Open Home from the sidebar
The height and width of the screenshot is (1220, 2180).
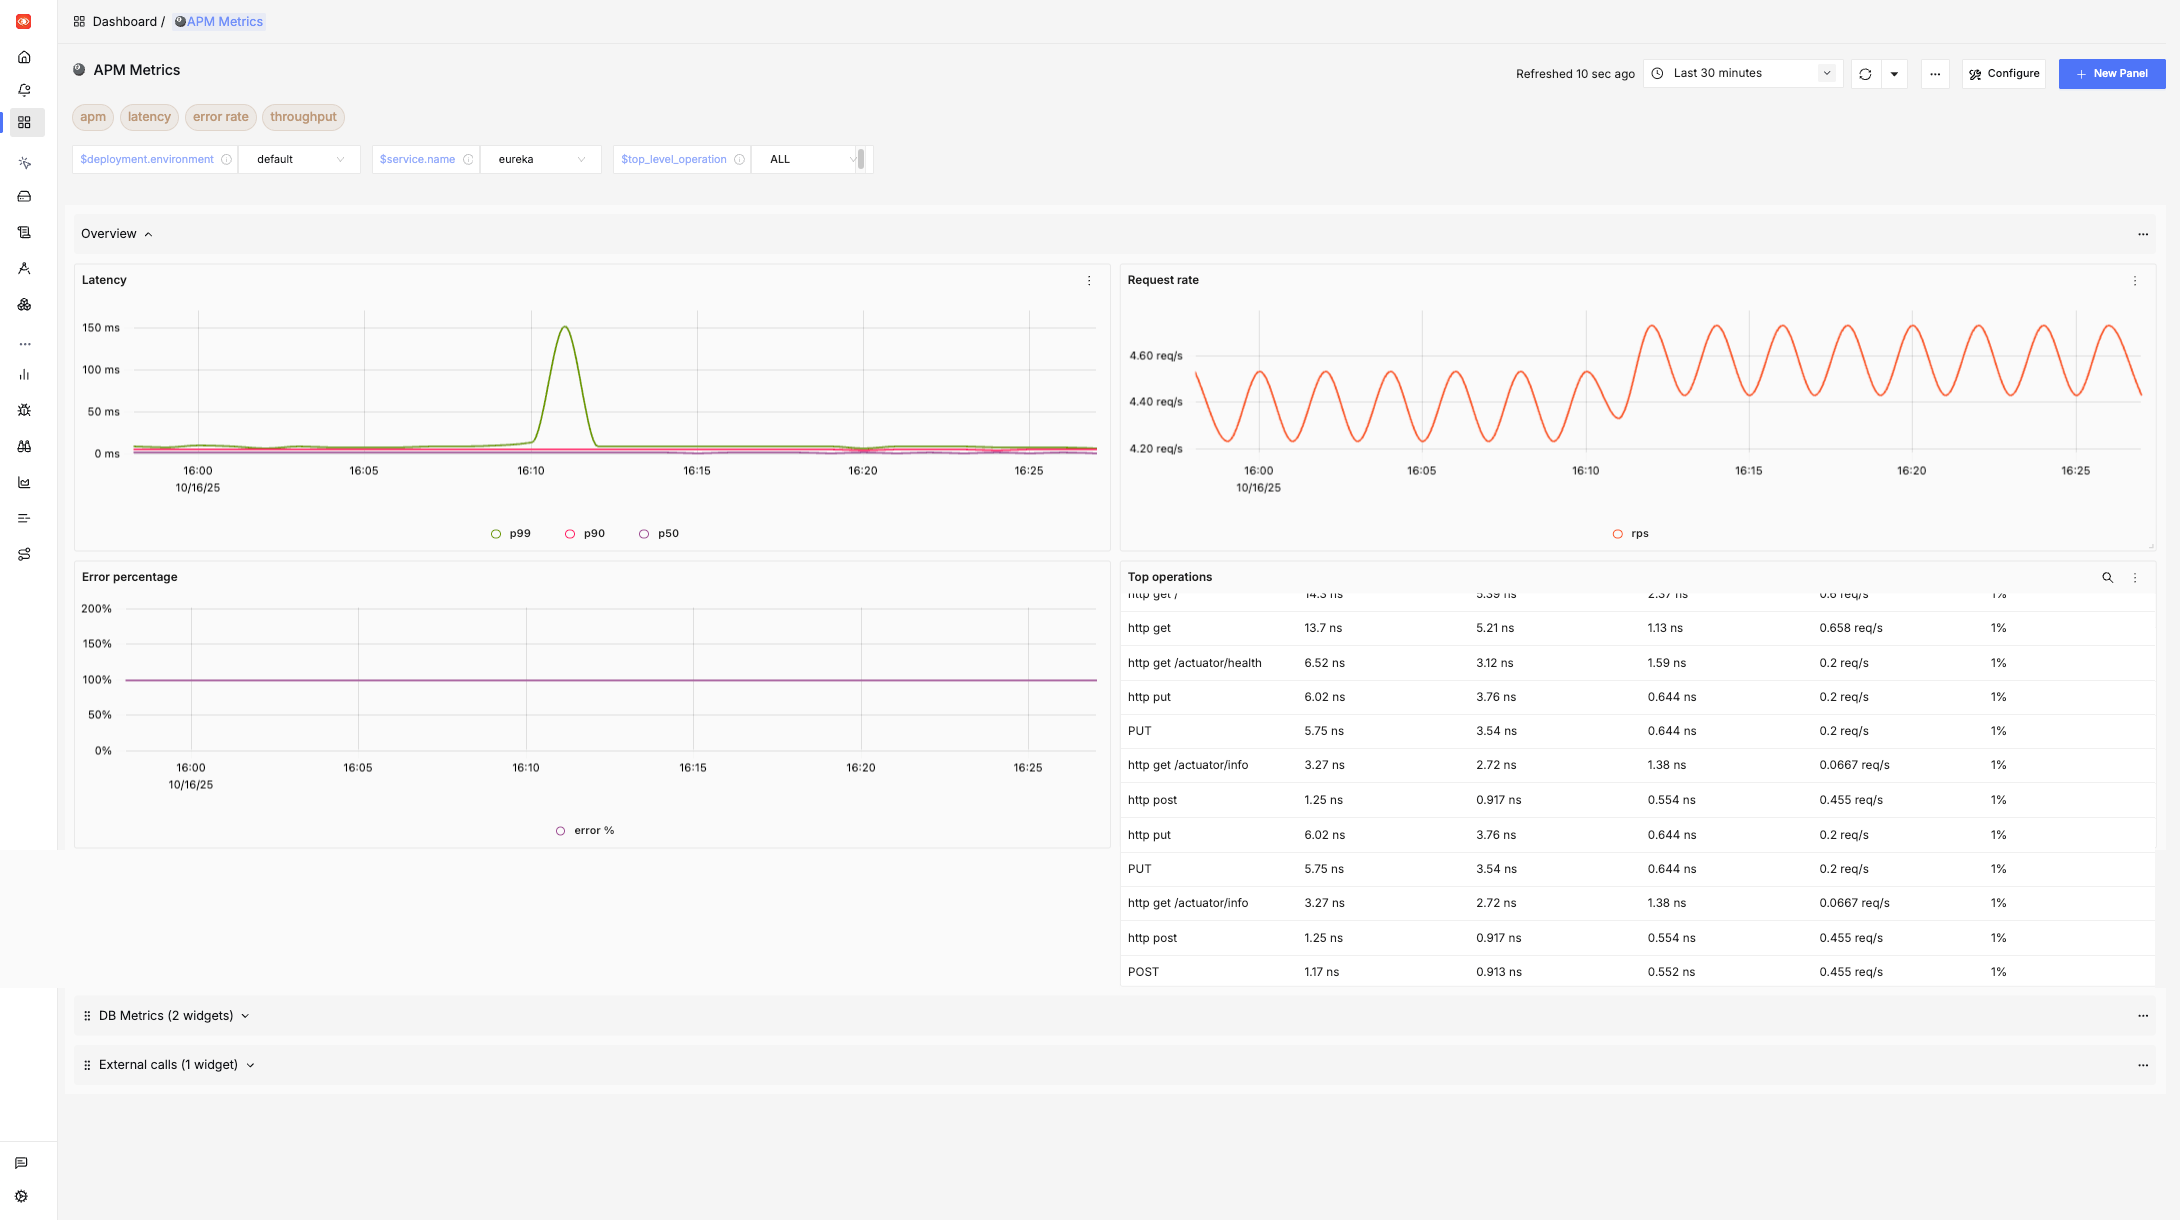(24, 57)
